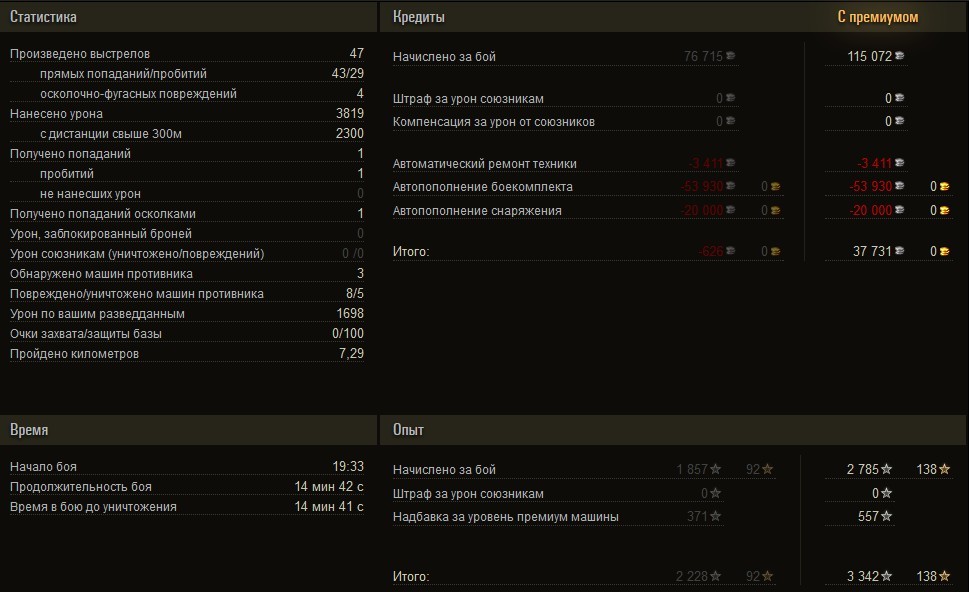Click the С премиумом column header
Image resolution: width=969 pixels, height=592 pixels.
878,17
